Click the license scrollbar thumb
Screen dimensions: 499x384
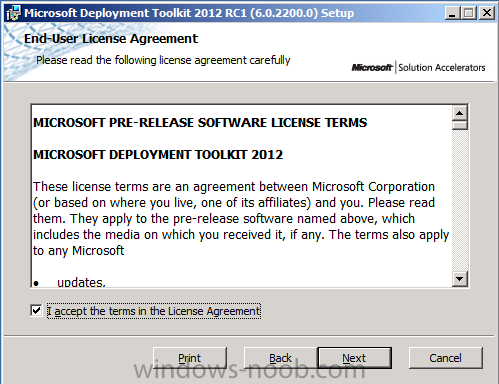click(460, 126)
